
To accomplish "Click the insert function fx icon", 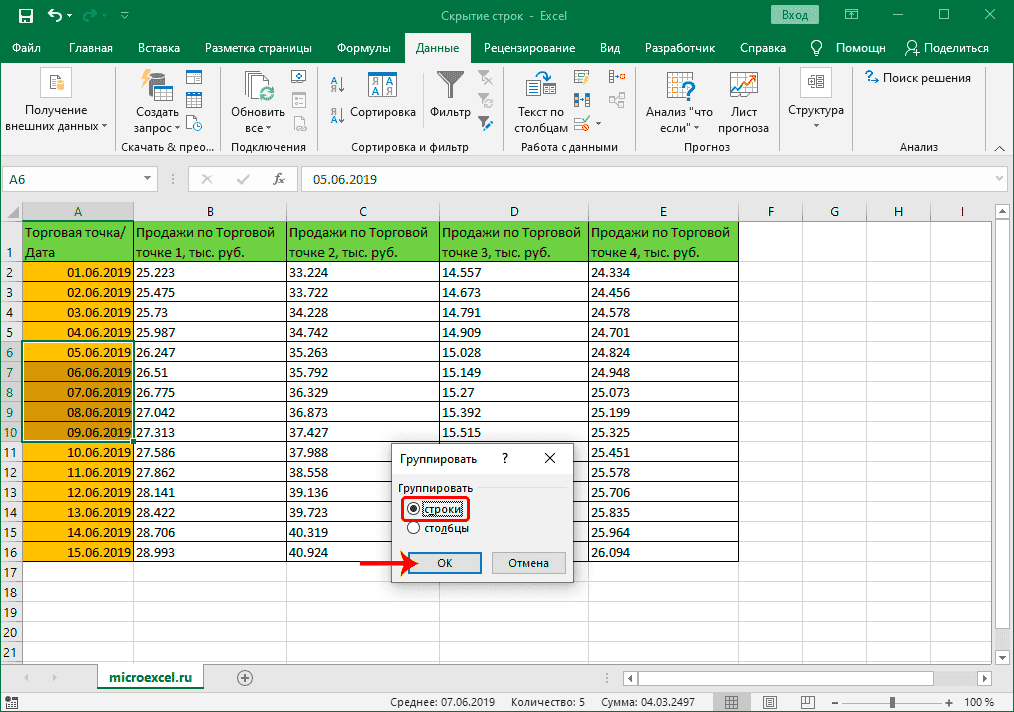I will click(x=280, y=179).
